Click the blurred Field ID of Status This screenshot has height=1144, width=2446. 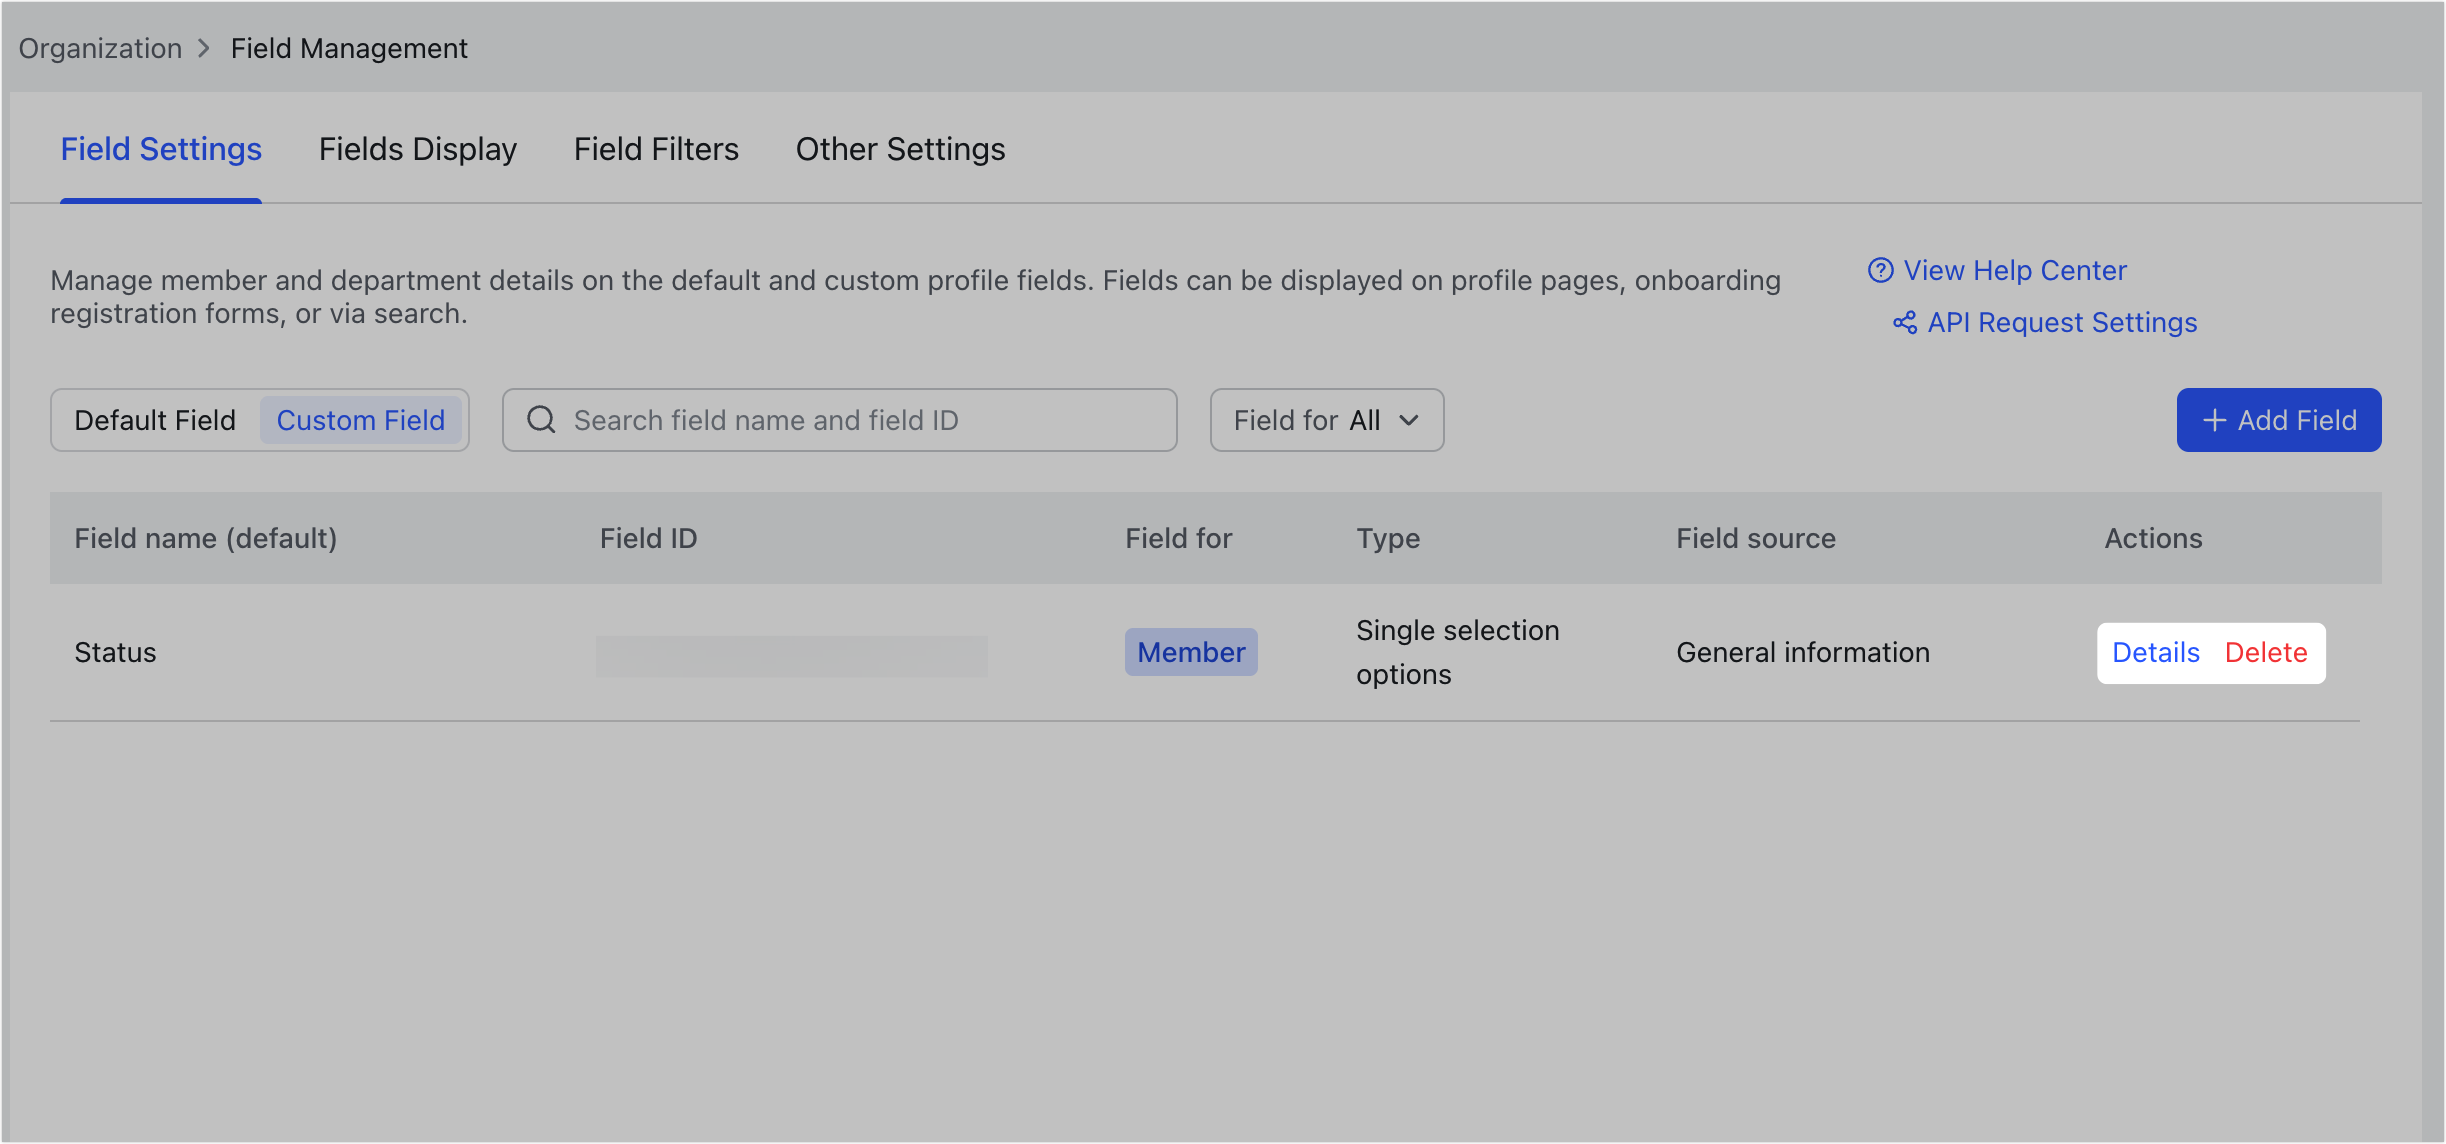point(791,656)
